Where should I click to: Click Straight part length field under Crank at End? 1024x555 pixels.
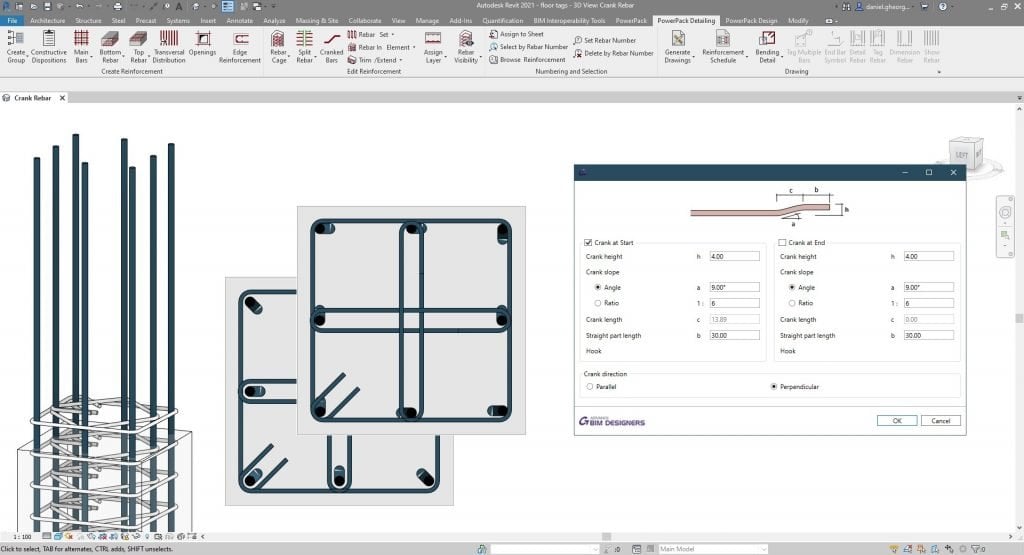point(928,335)
